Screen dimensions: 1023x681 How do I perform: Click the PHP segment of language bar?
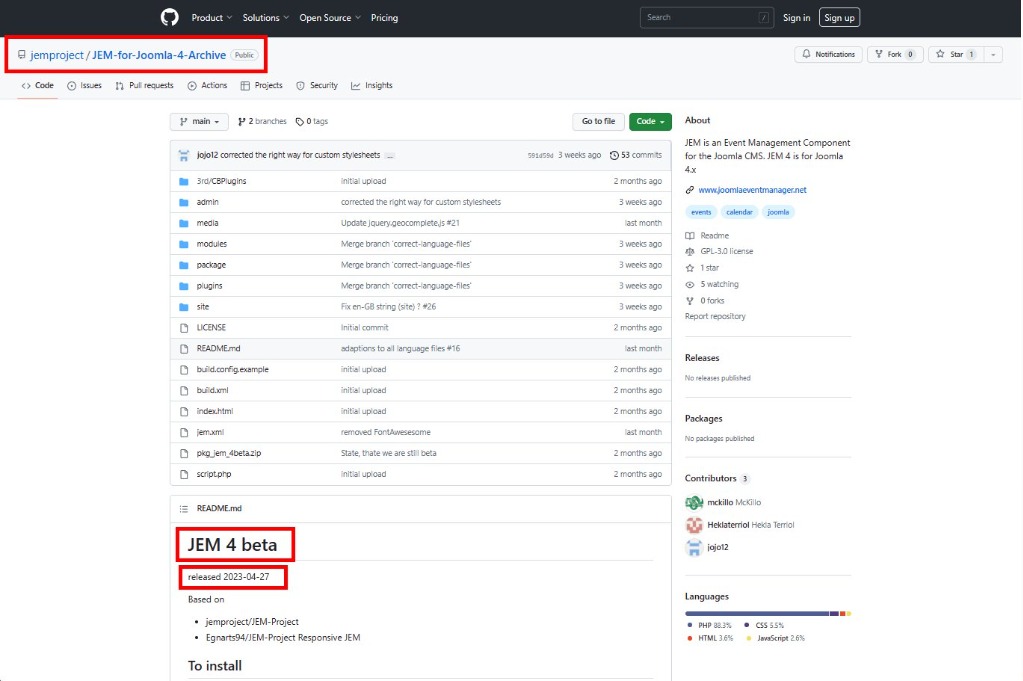(757, 614)
